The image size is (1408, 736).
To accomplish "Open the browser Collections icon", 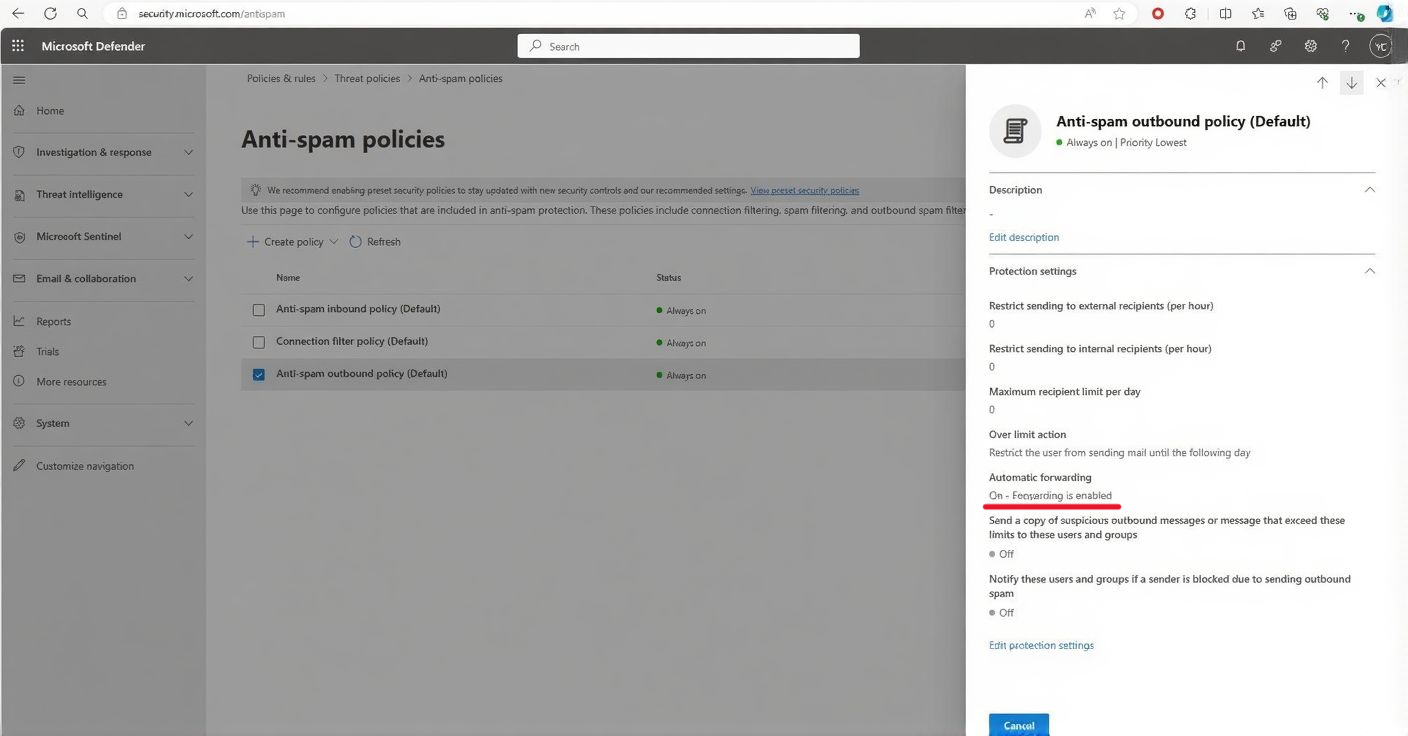I will (x=1290, y=14).
